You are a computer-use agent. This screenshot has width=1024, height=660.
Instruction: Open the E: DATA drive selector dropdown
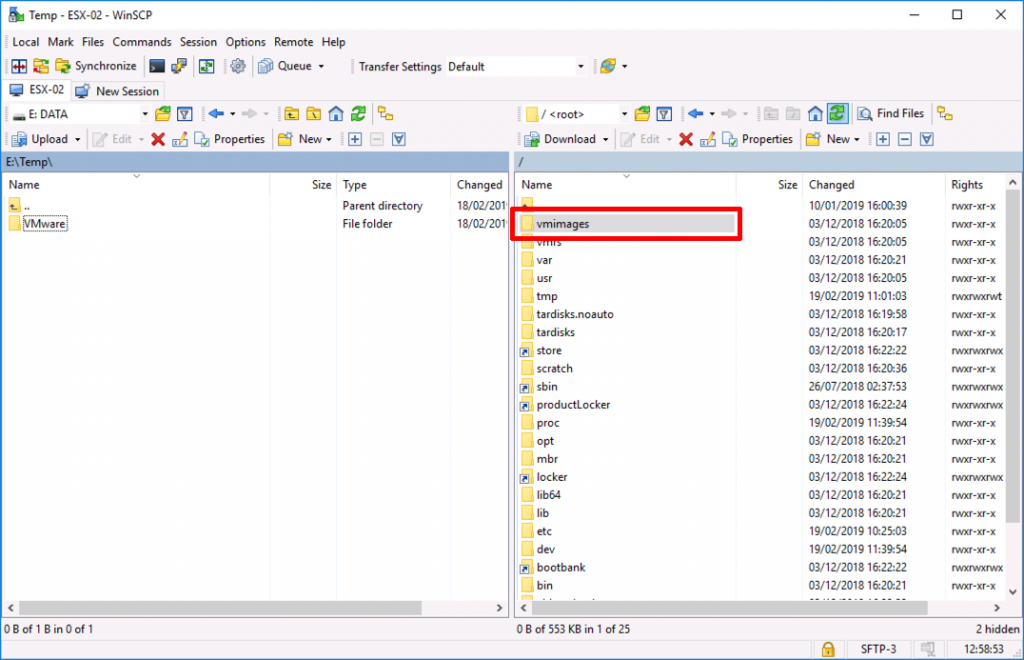(x=143, y=113)
